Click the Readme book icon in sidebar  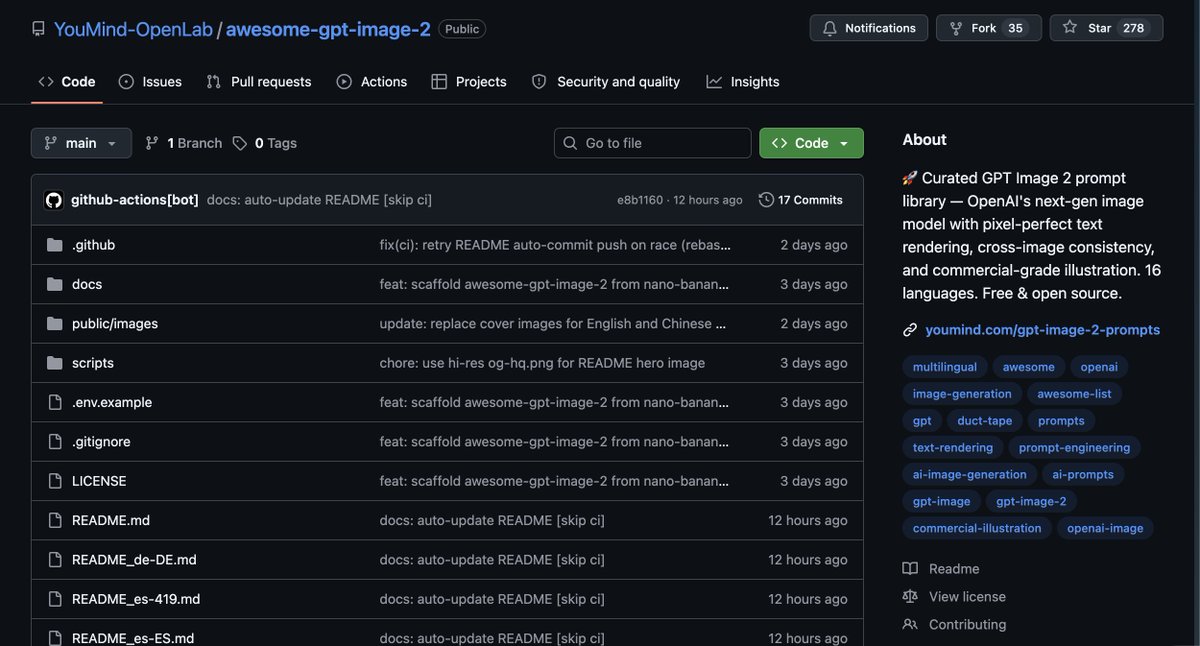click(x=910, y=569)
